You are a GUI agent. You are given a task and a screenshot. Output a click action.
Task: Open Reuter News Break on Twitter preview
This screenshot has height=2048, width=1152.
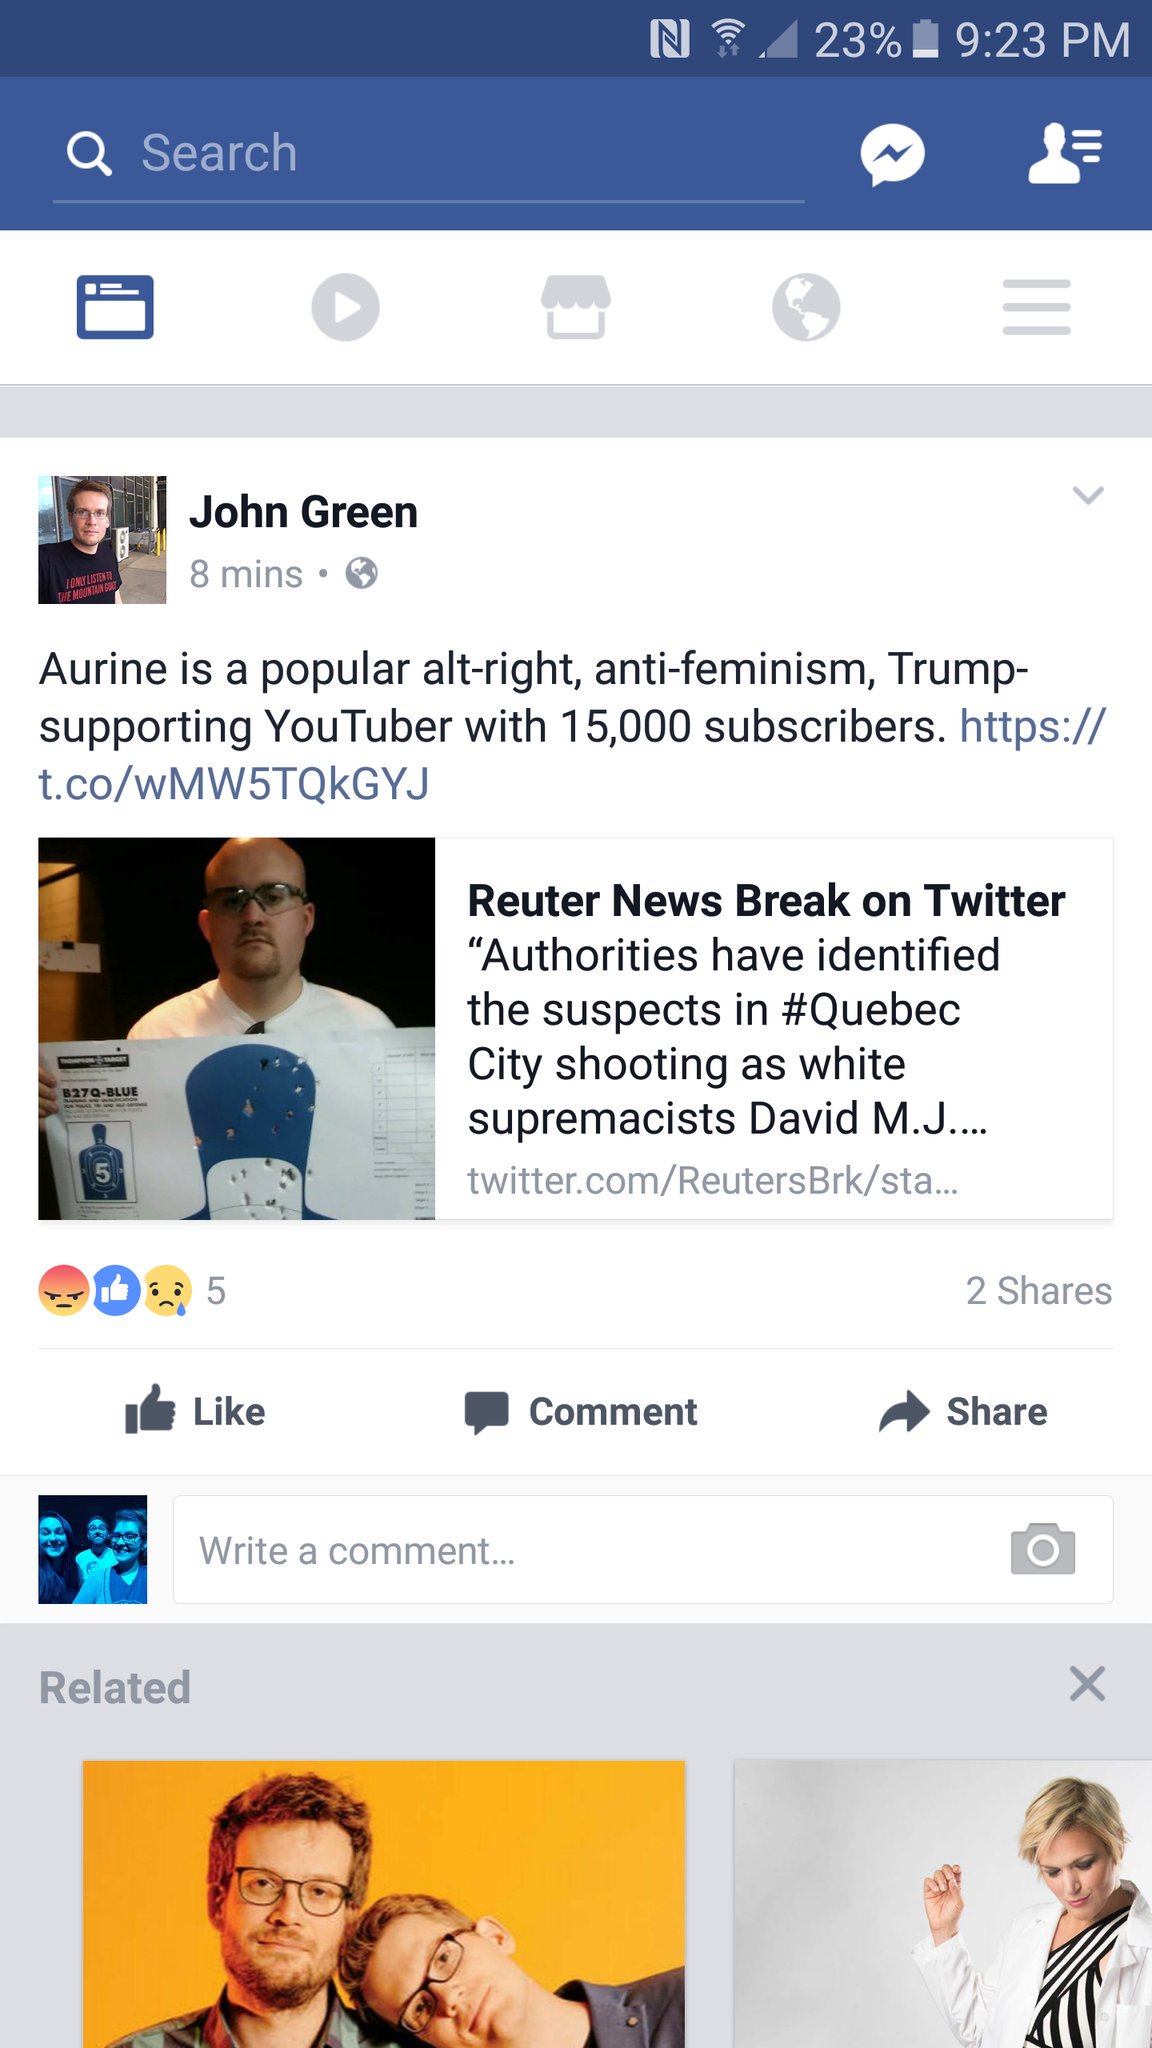(x=575, y=1028)
